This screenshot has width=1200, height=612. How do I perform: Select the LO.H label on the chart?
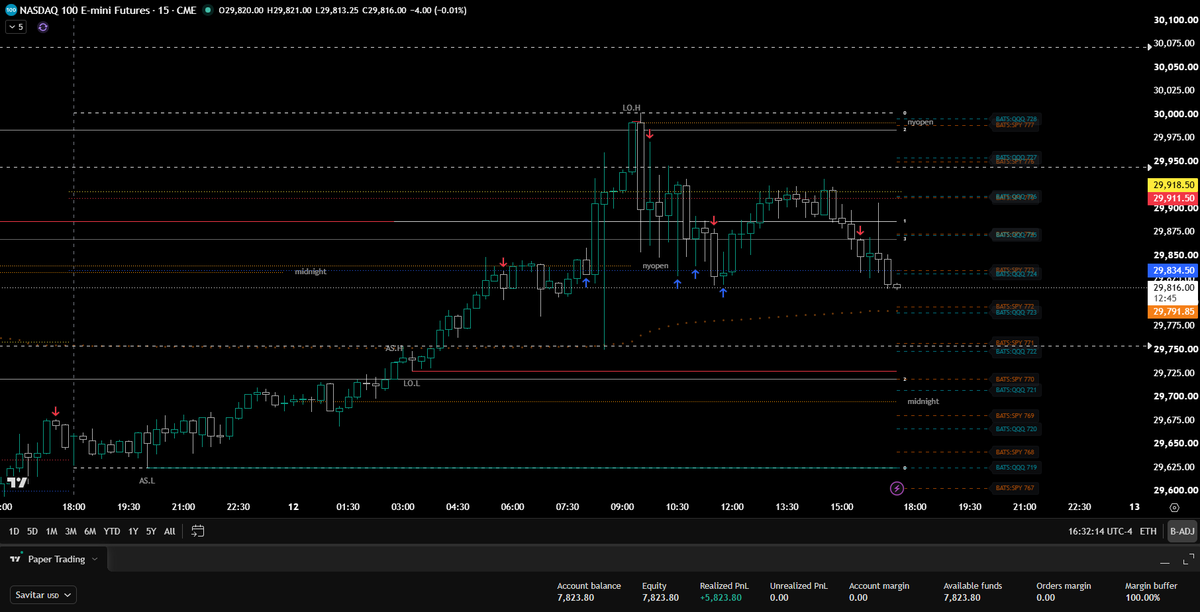(x=631, y=108)
